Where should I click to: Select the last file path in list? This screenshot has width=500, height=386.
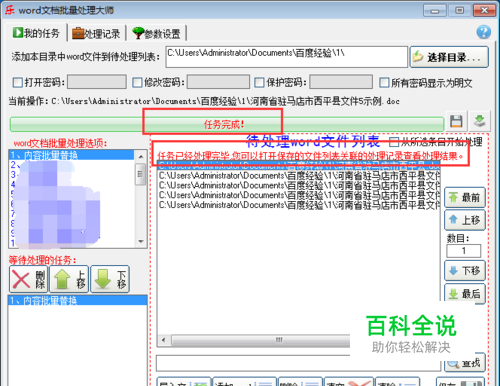point(299,205)
